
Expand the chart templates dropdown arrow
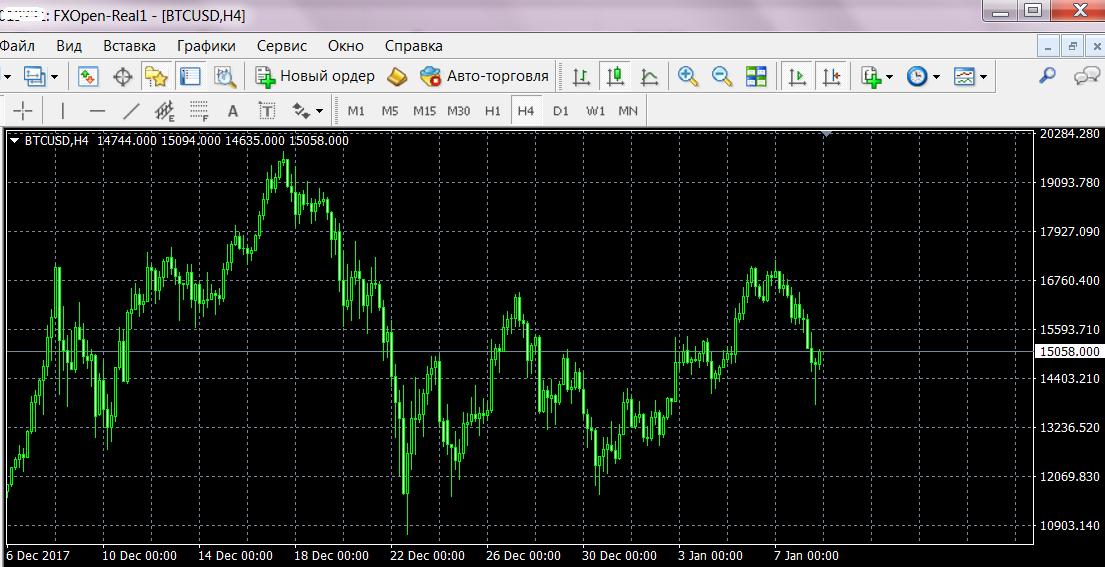(984, 77)
